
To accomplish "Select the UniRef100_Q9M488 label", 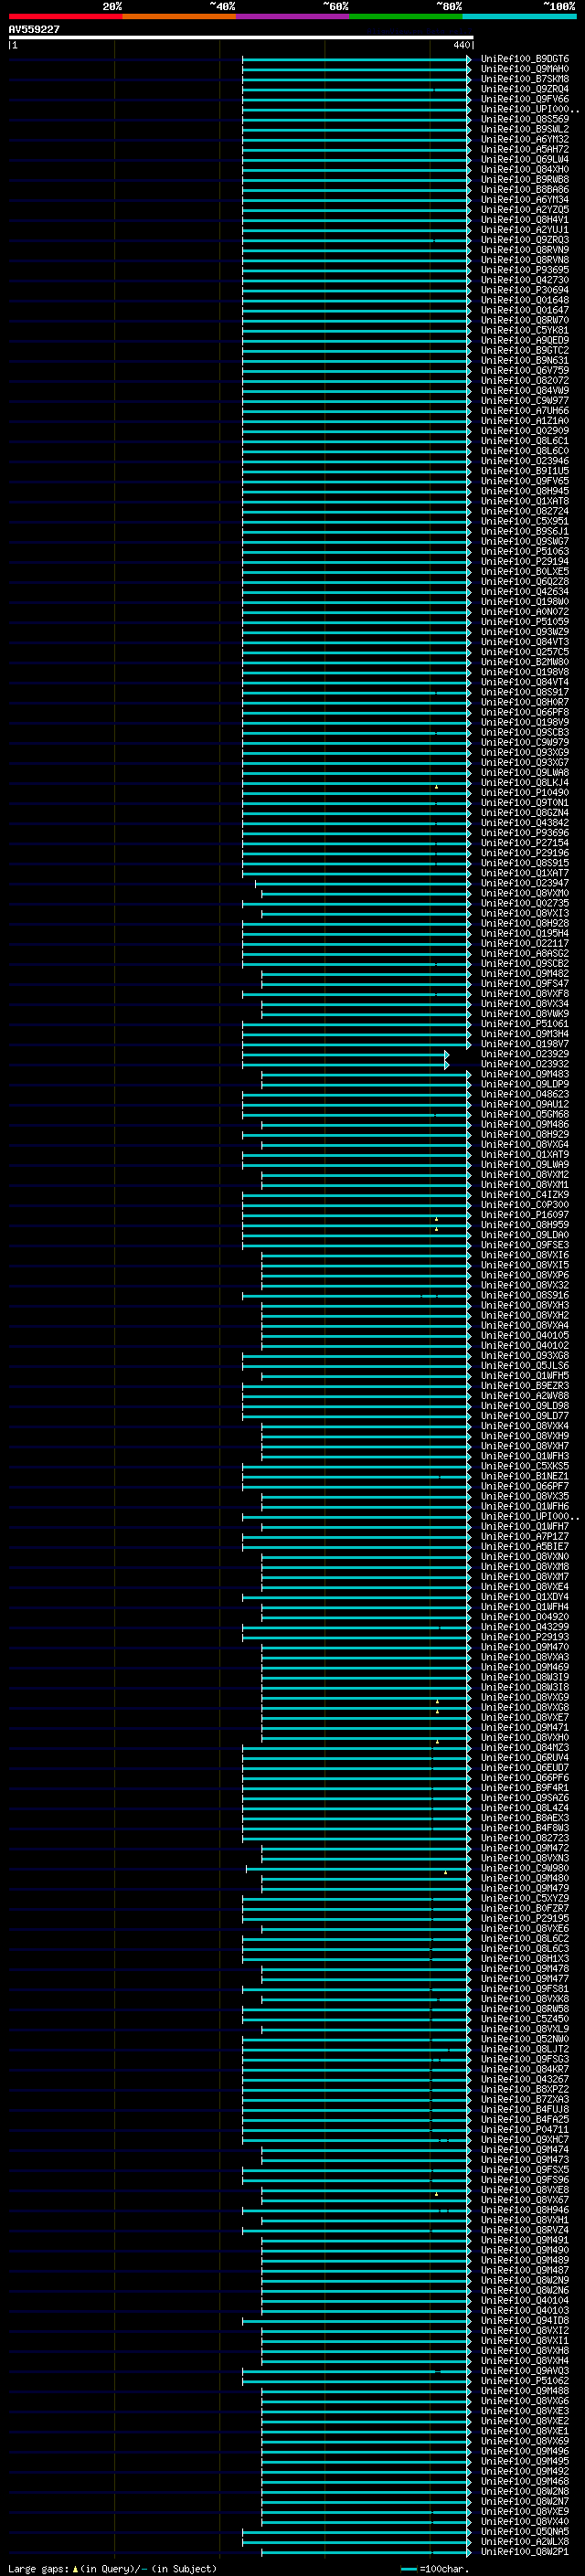I will [525, 2390].
